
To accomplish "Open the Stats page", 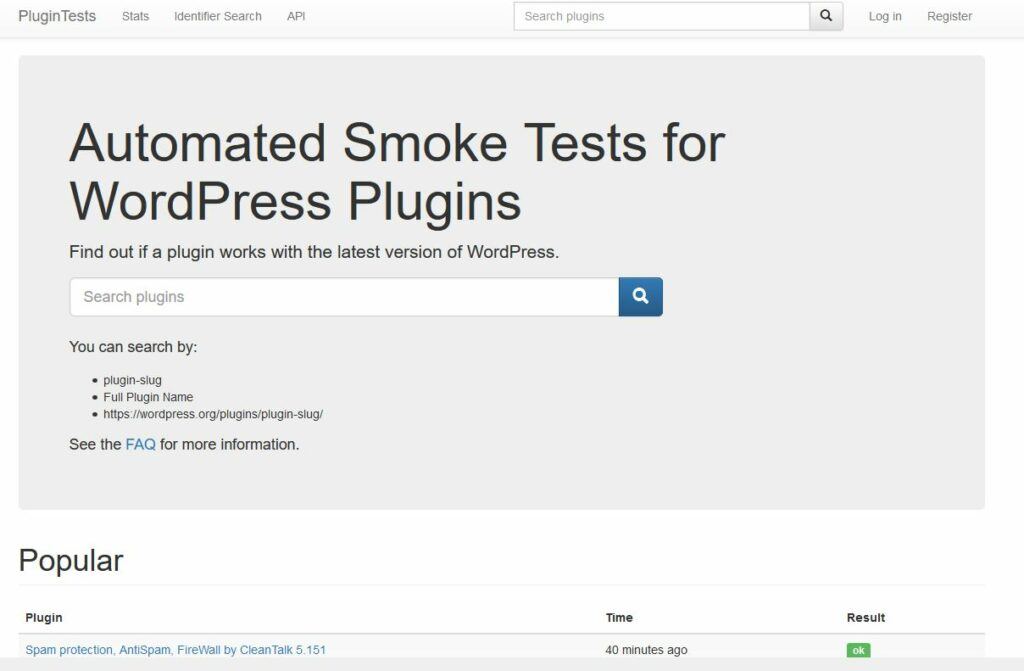I will click(135, 16).
